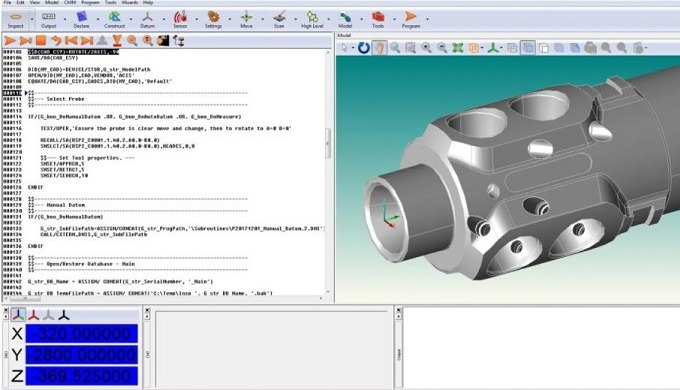
Task: Open the File menu
Action: [7, 3]
